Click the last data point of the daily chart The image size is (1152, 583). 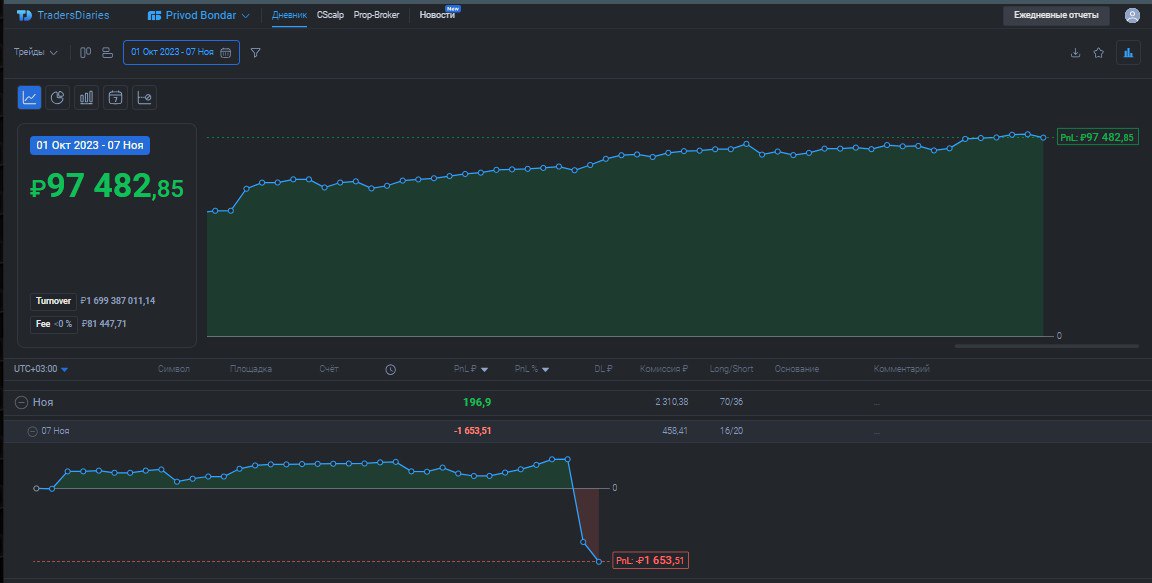point(599,562)
